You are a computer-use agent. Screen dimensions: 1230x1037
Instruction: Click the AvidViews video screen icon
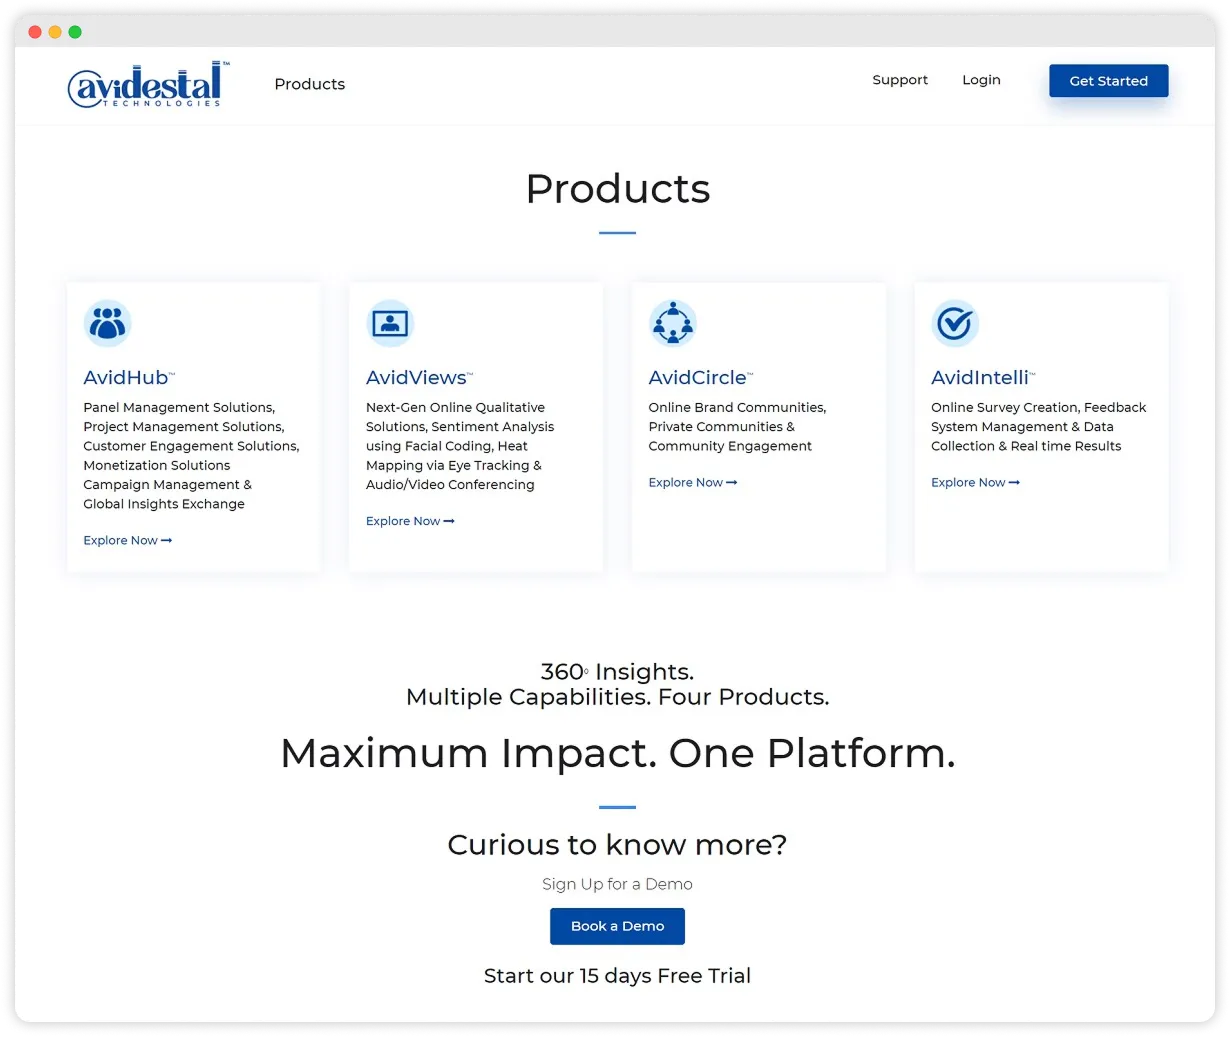coord(390,323)
